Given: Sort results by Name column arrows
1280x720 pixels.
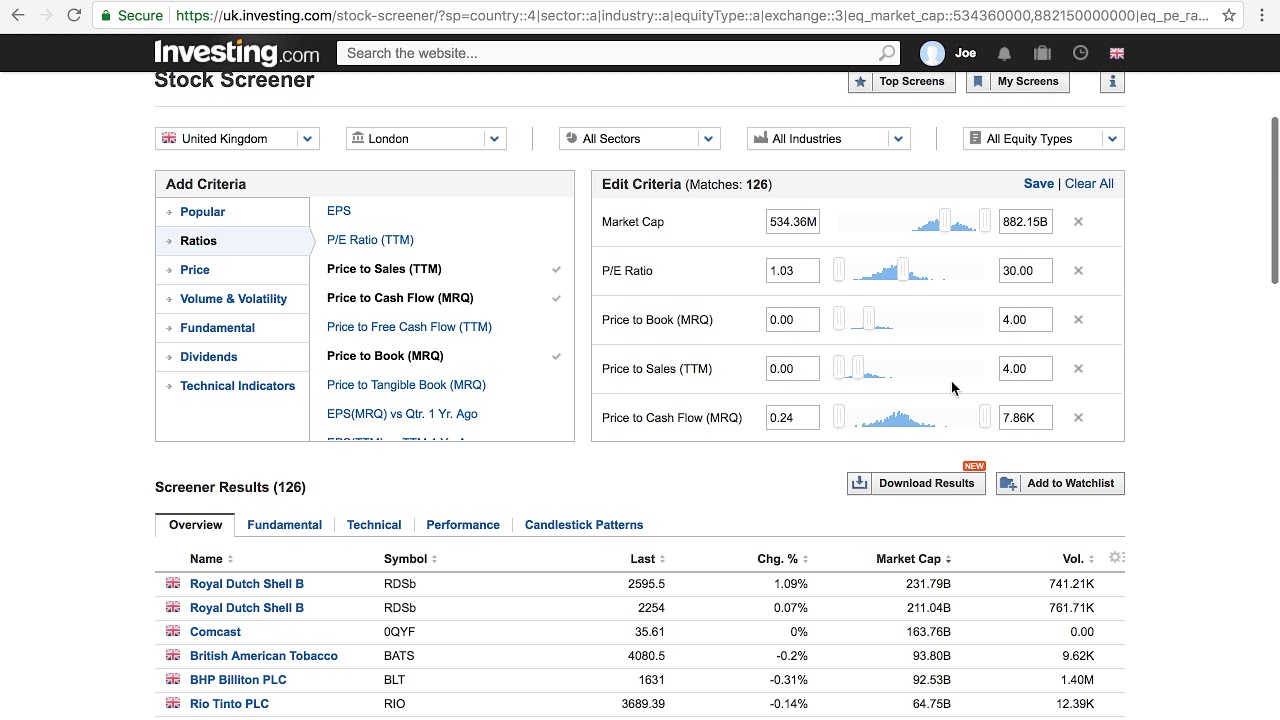Looking at the screenshot, I should click(x=230, y=559).
